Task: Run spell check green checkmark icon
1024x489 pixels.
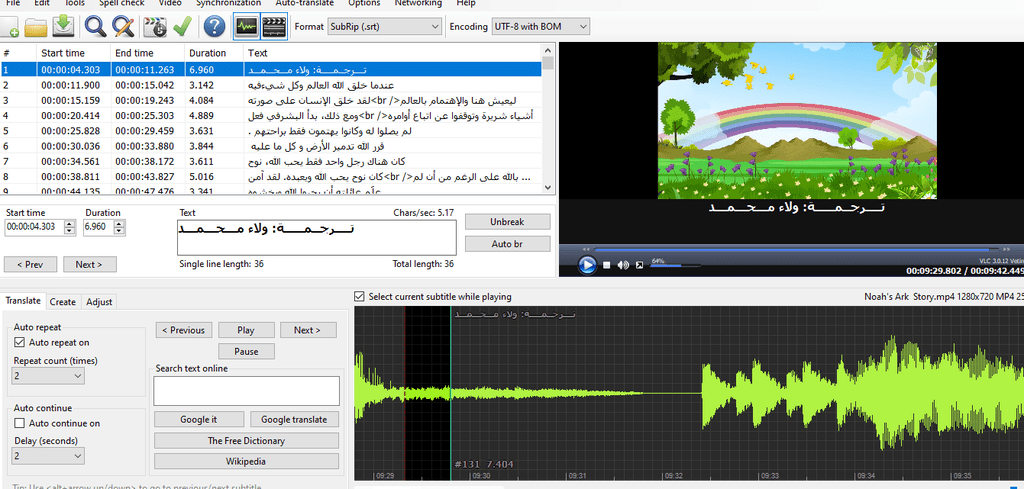Action: click(x=182, y=27)
